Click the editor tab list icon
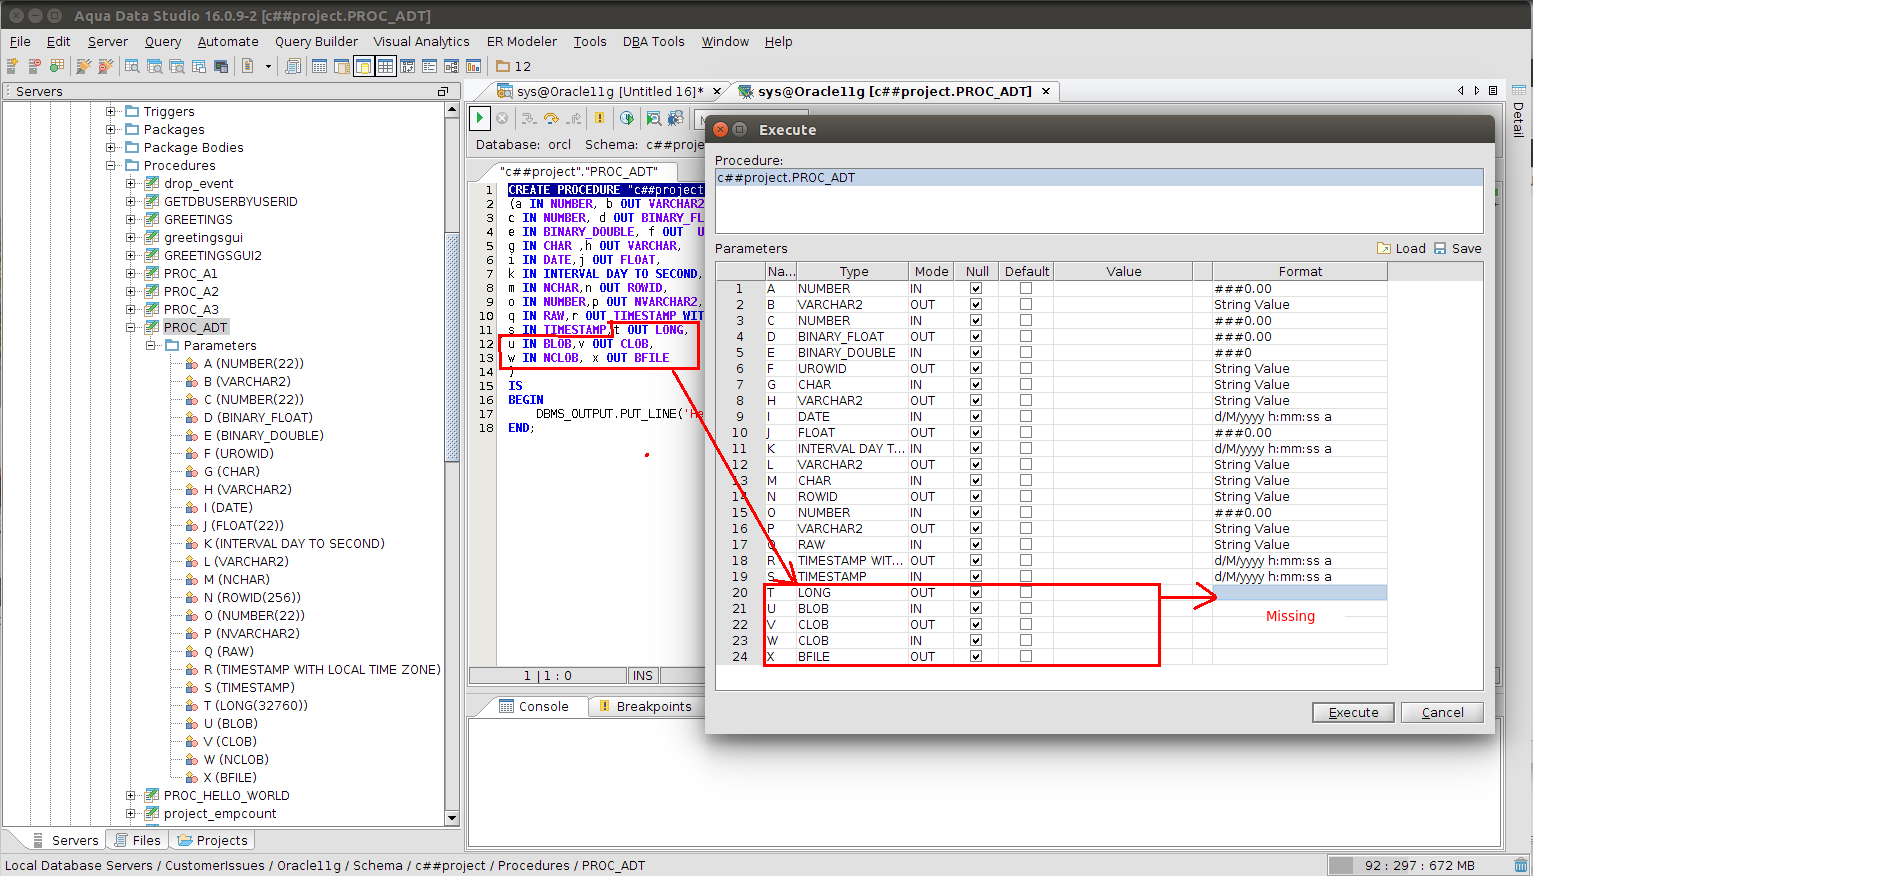 pos(1493,91)
